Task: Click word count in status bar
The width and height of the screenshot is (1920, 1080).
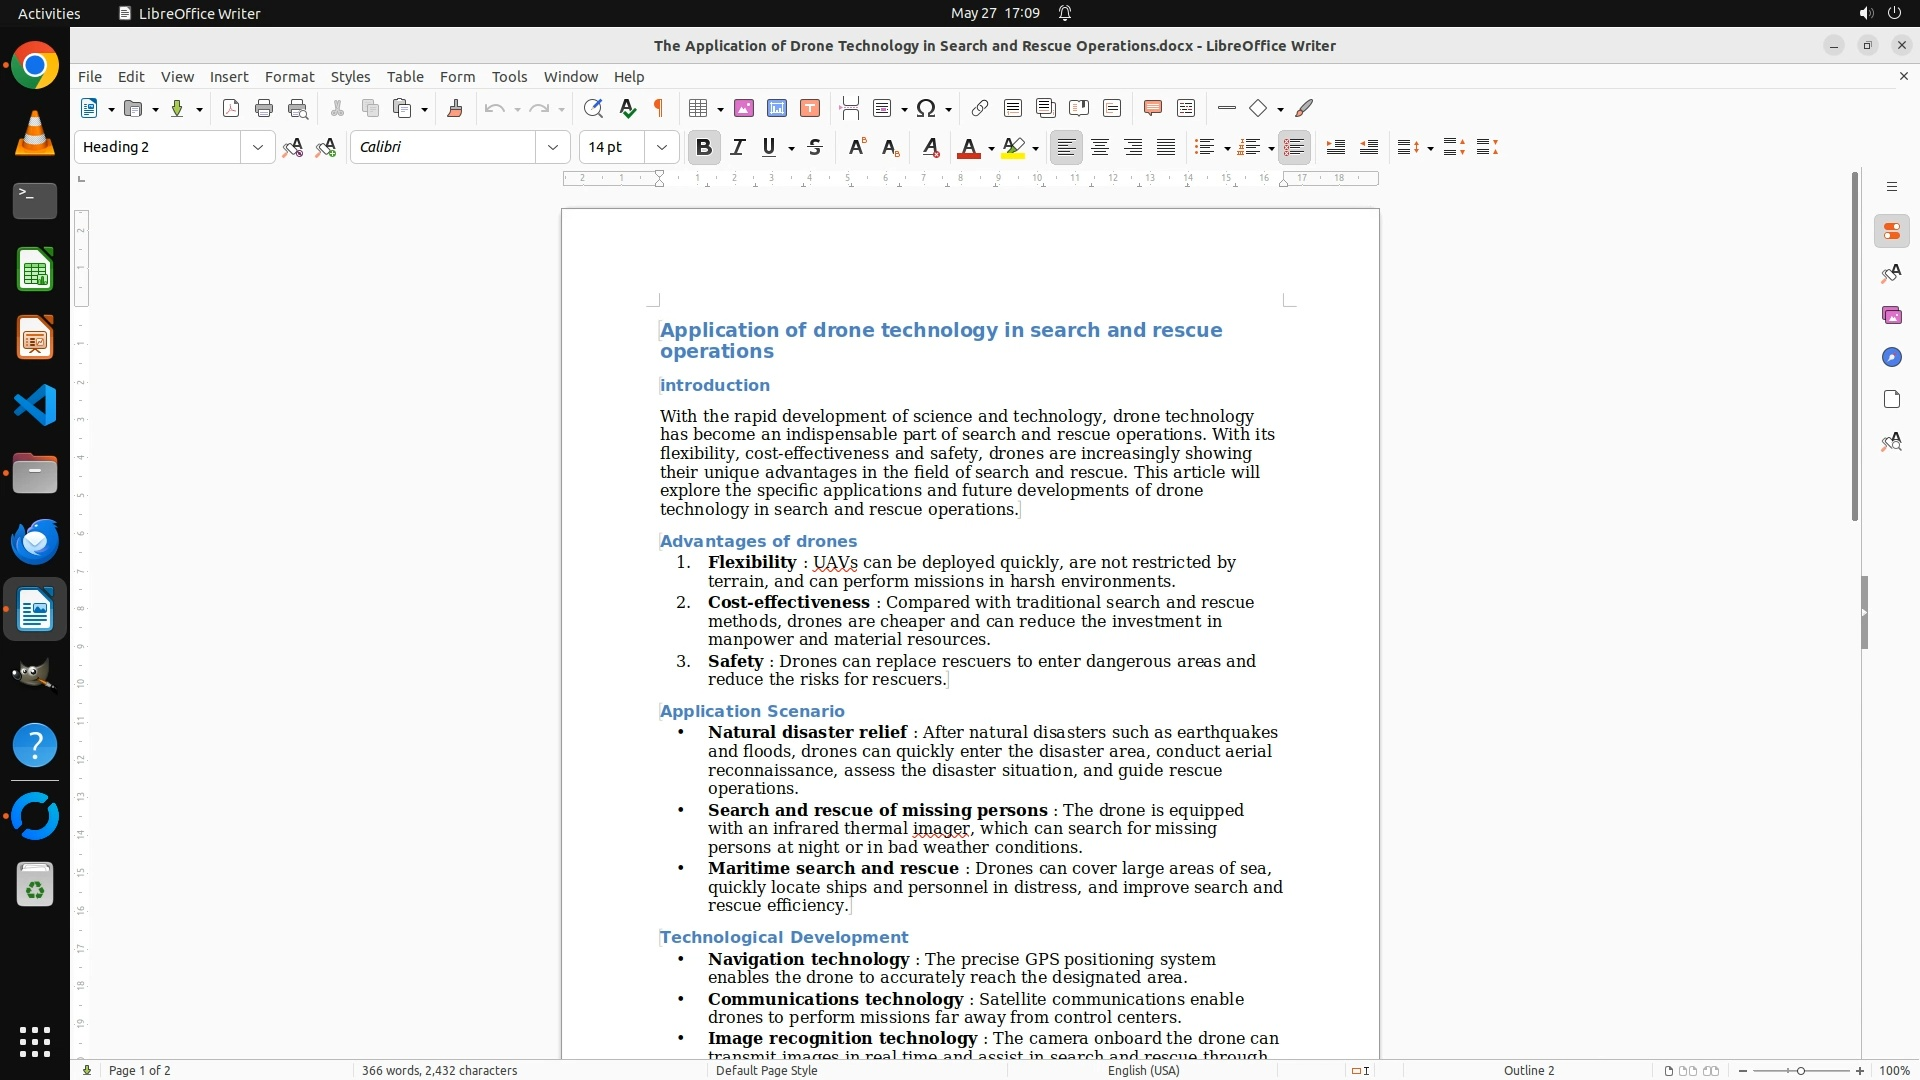Action: [x=439, y=1070]
